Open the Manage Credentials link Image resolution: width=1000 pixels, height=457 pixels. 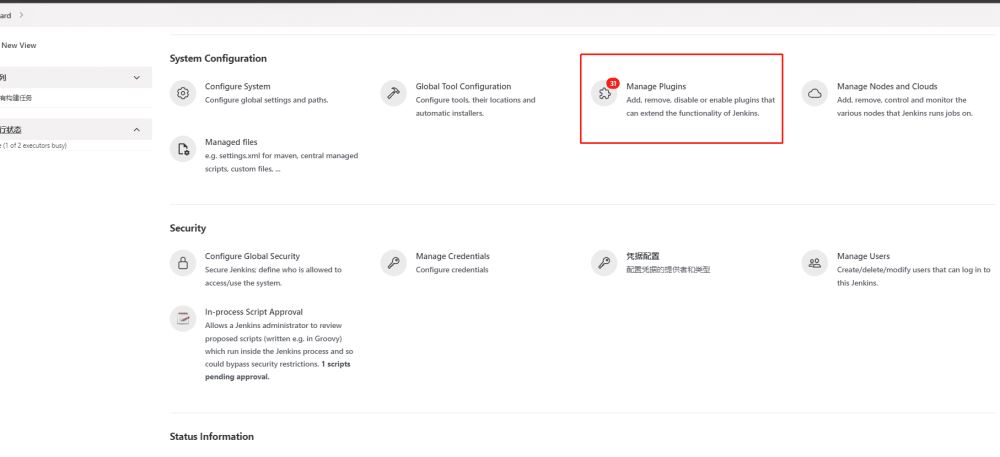[x=453, y=256]
